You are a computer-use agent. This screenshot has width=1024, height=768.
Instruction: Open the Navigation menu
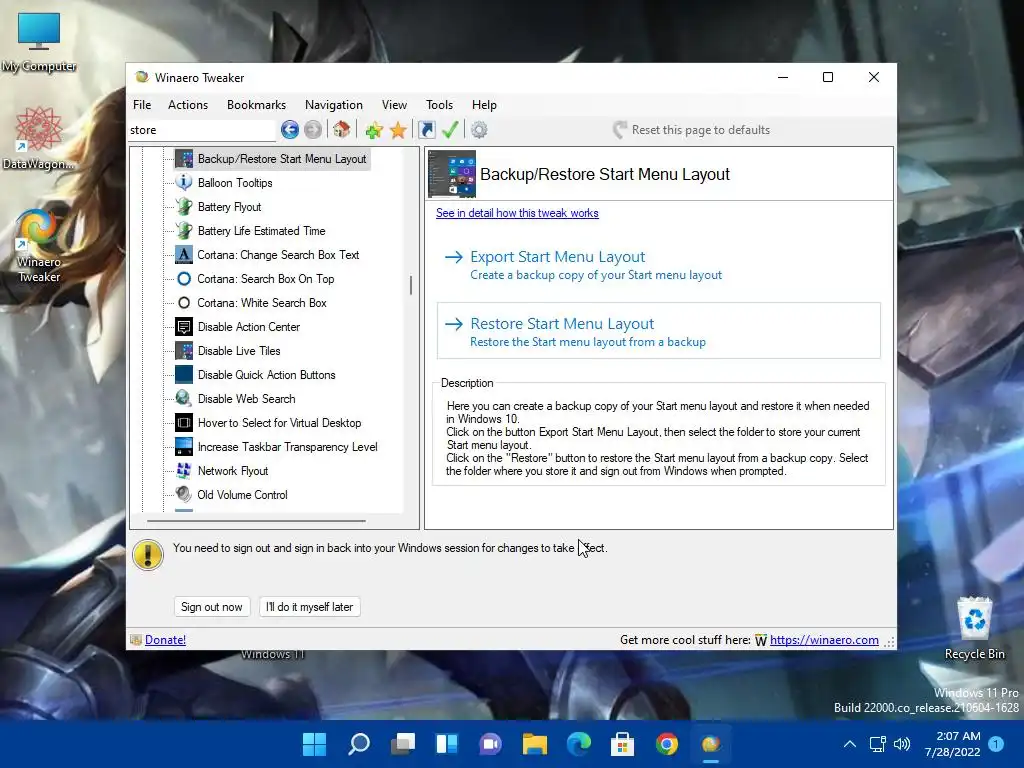click(x=334, y=105)
